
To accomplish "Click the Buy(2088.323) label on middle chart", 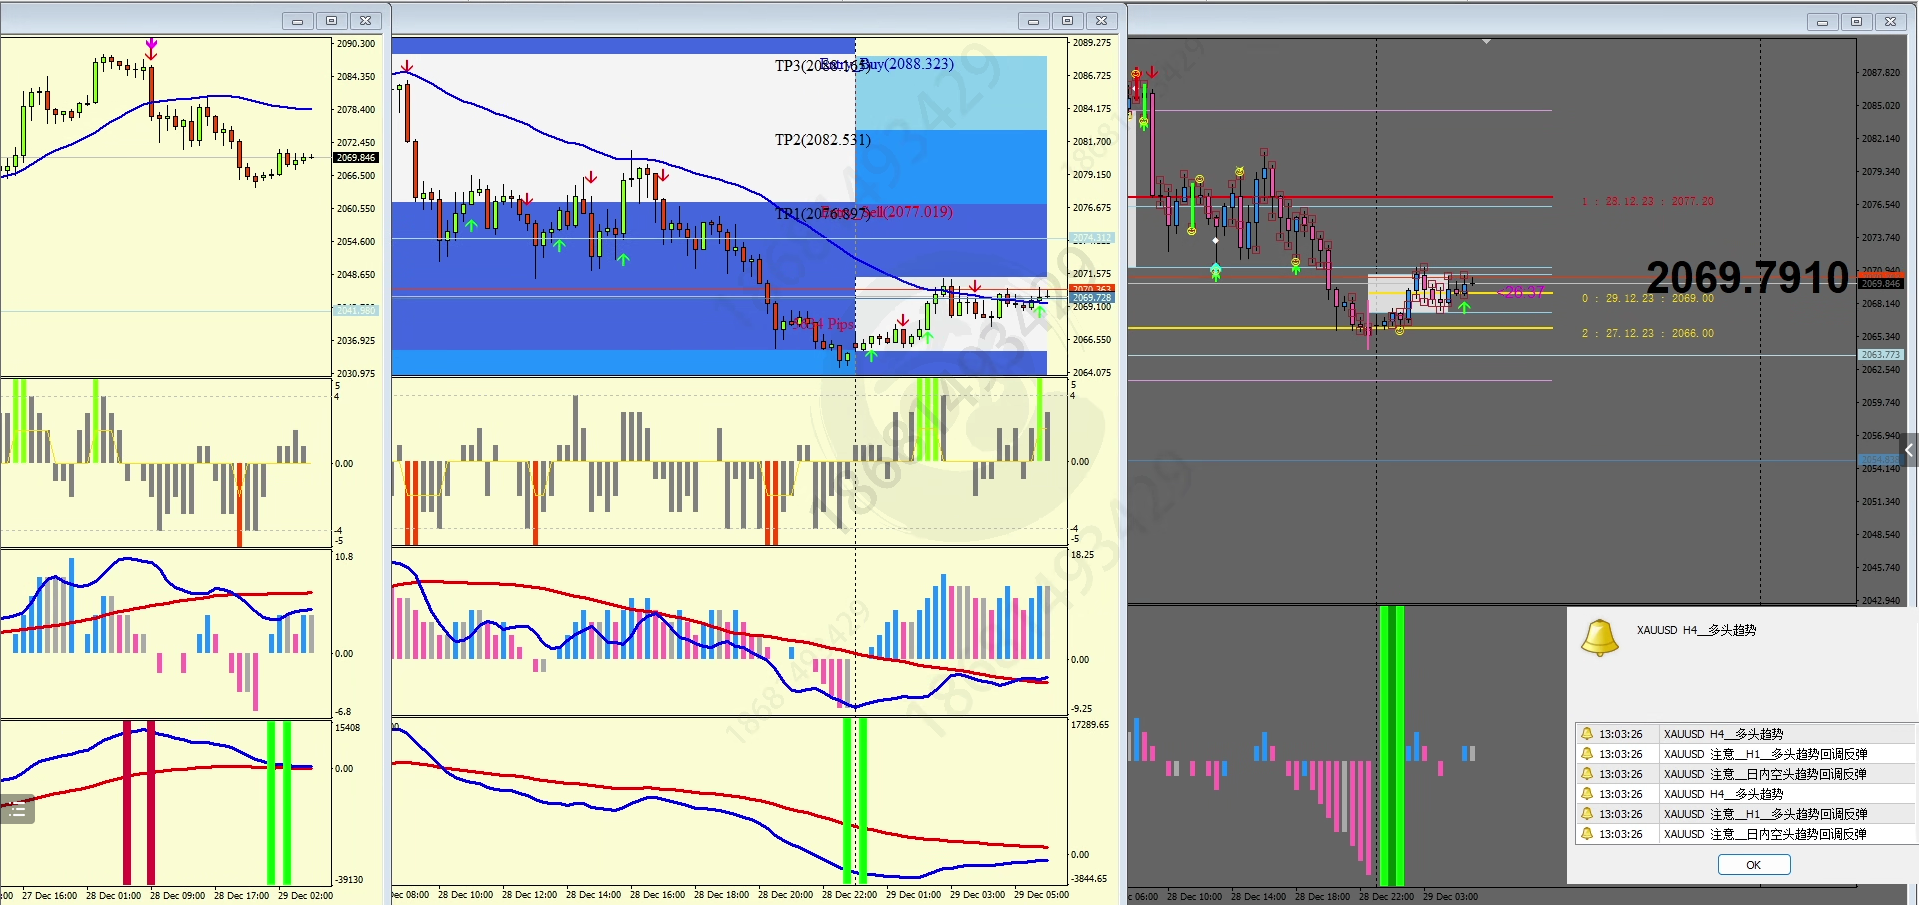I will (906, 64).
